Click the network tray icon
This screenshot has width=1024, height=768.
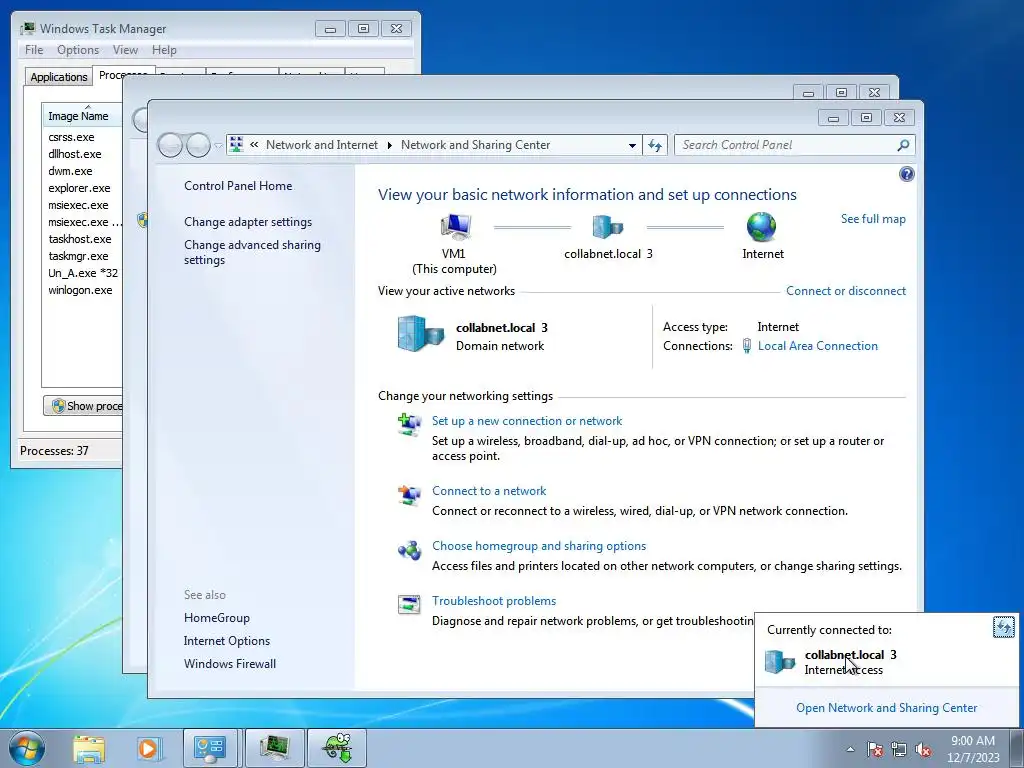point(899,749)
